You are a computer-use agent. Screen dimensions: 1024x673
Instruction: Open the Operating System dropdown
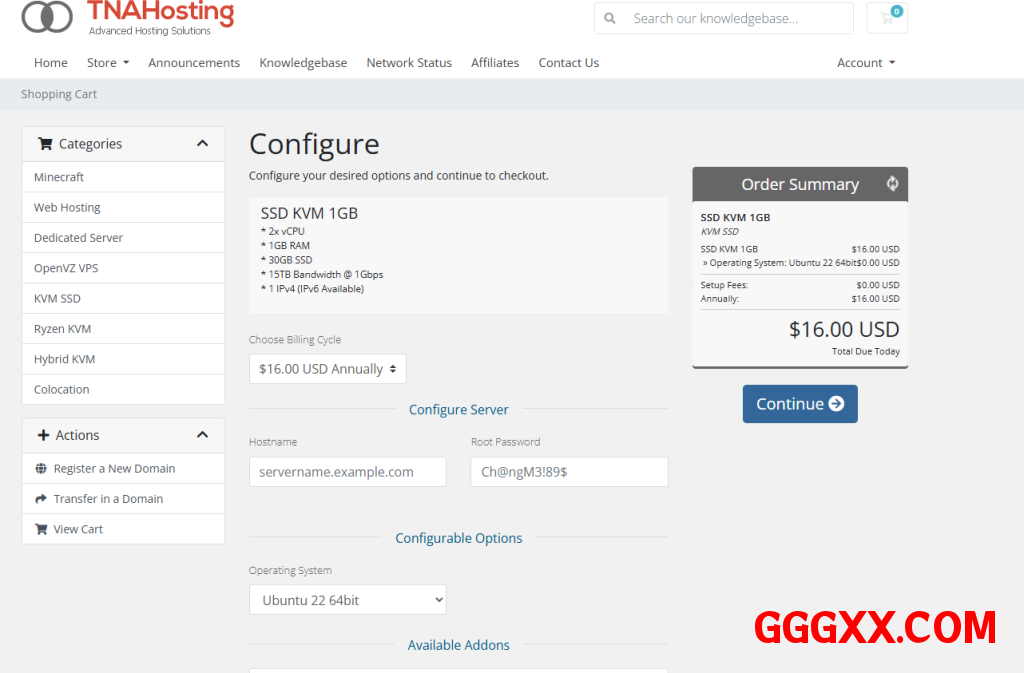[x=347, y=600]
